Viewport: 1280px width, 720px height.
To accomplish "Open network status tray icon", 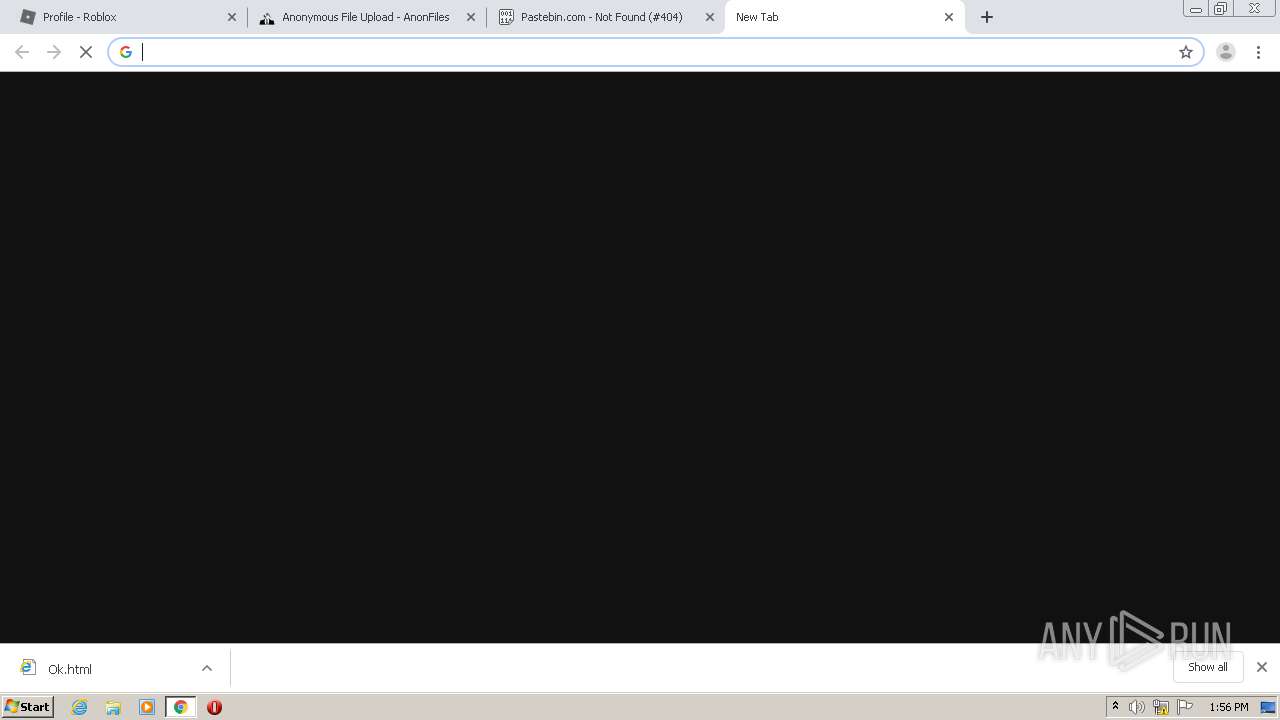I will pyautogui.click(x=1161, y=707).
